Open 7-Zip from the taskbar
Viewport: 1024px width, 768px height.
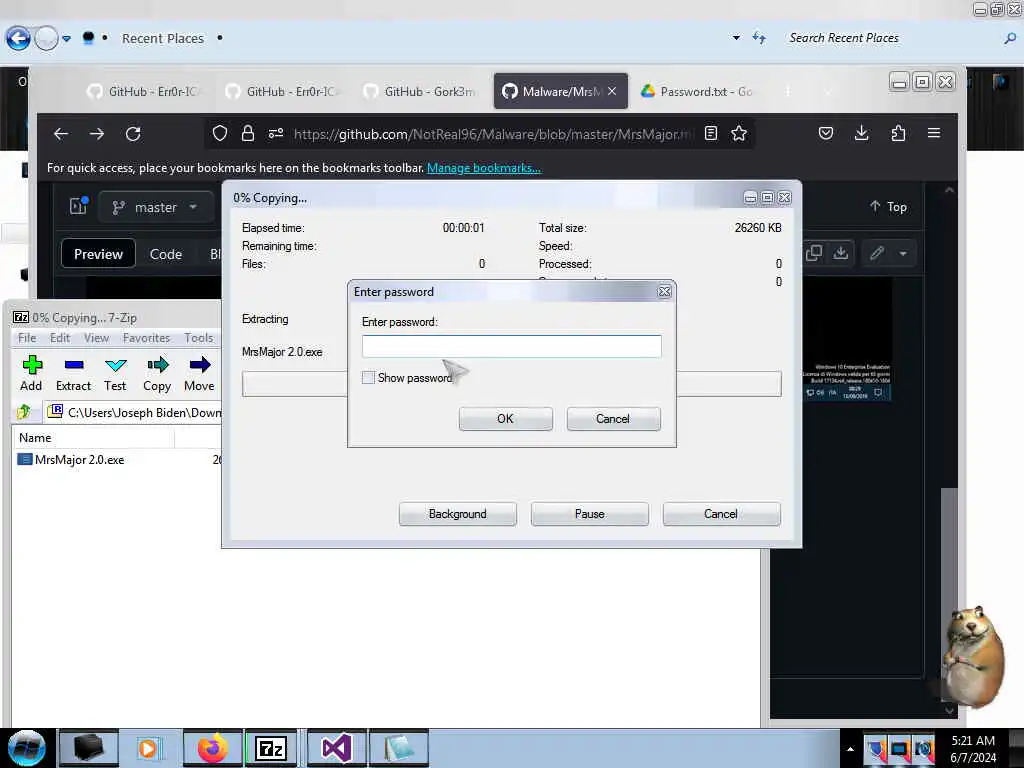point(271,748)
